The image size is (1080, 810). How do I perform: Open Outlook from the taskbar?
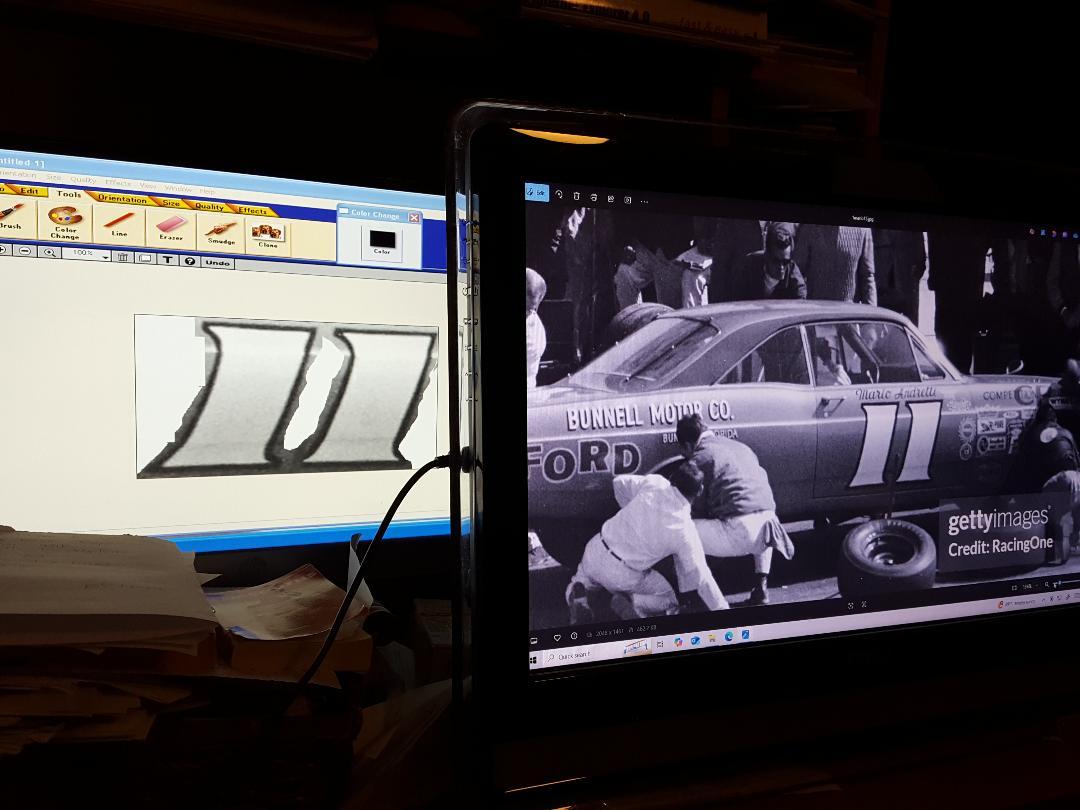695,641
